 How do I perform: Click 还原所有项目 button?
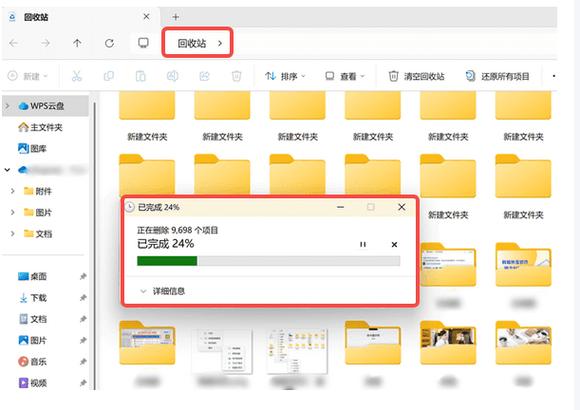[x=497, y=76]
